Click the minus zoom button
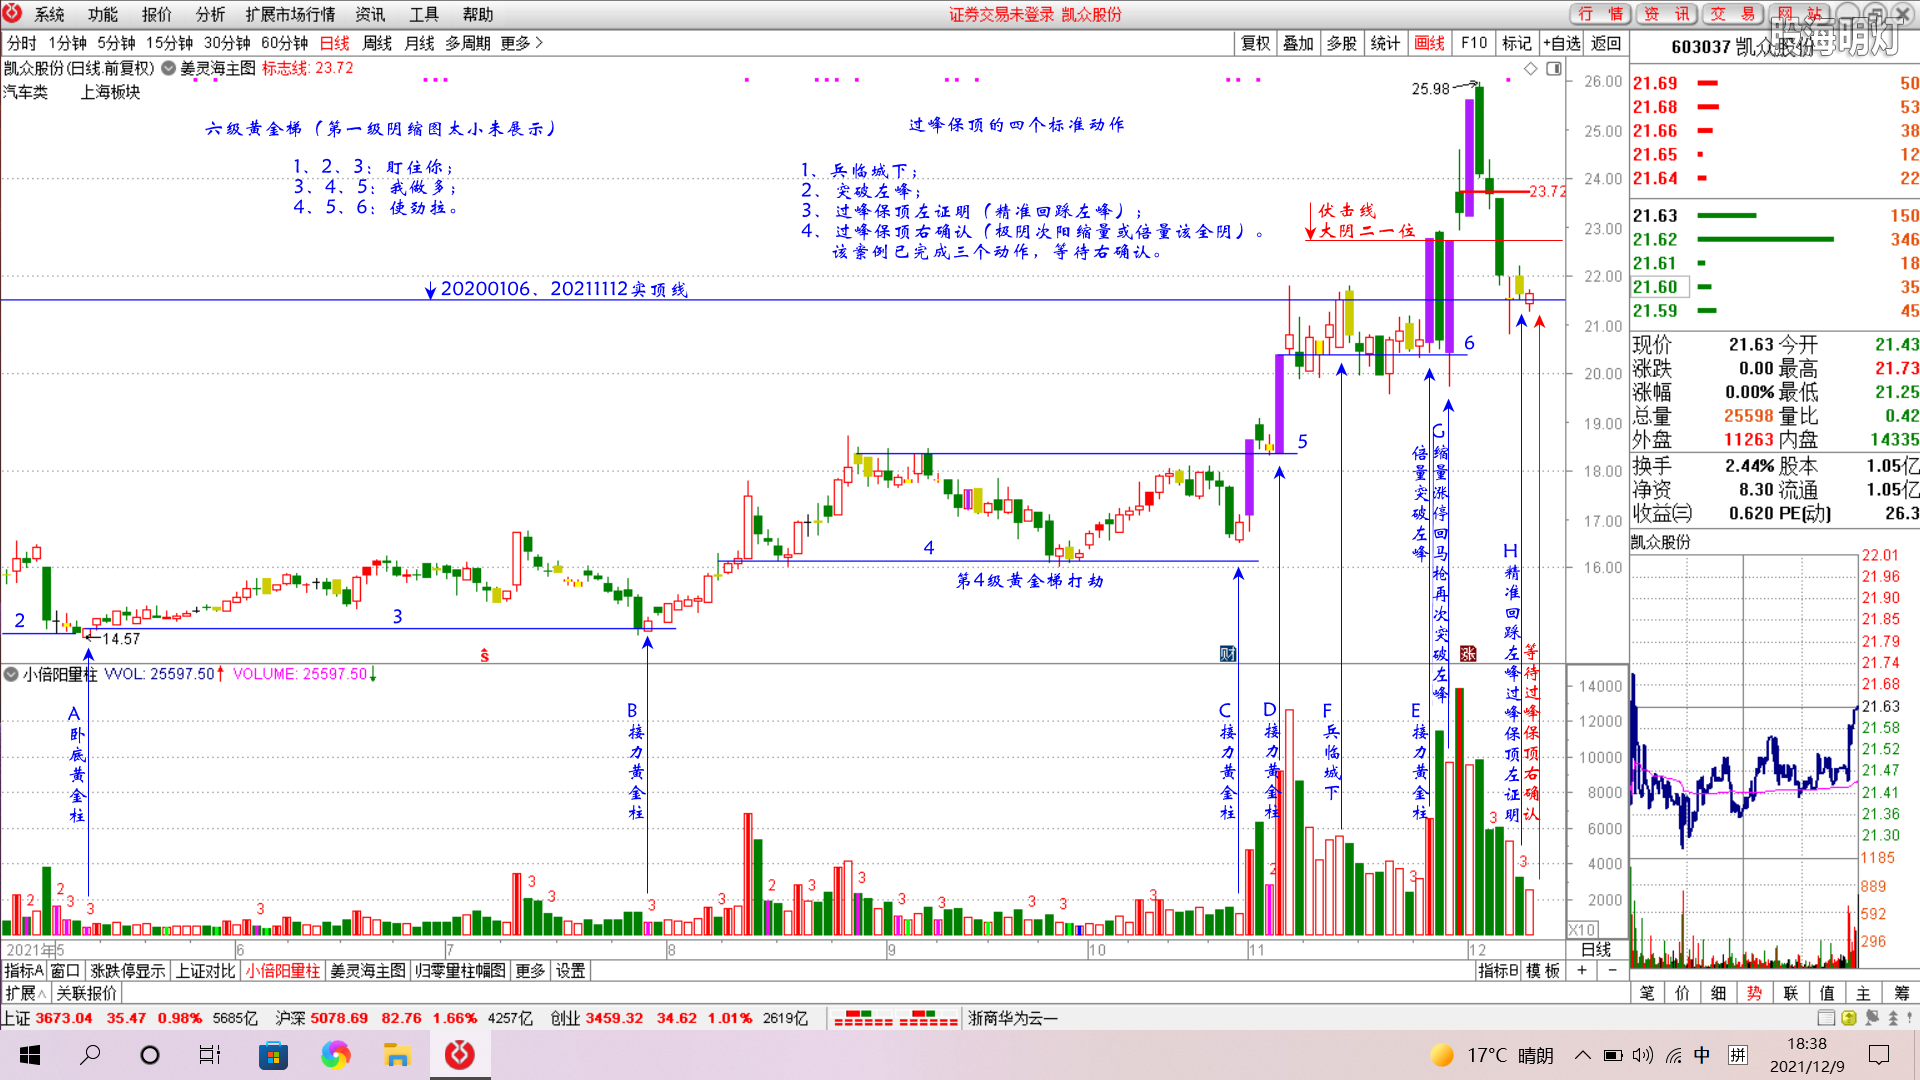The width and height of the screenshot is (1920, 1080). coord(1612,970)
